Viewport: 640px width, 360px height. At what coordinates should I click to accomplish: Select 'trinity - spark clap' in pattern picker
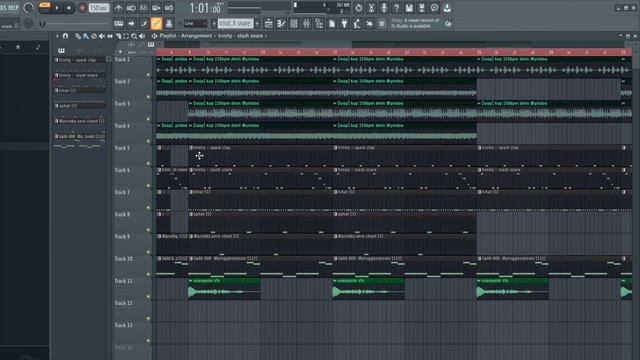(x=80, y=60)
